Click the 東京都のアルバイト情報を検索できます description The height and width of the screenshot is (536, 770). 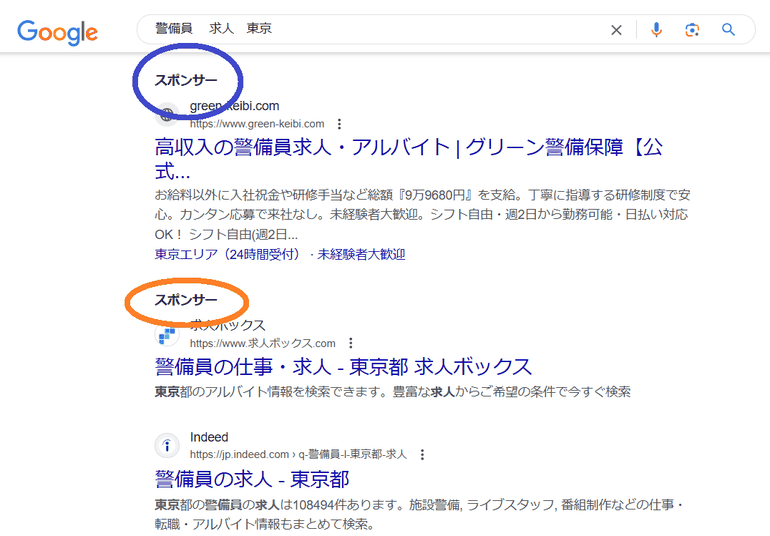coord(393,392)
